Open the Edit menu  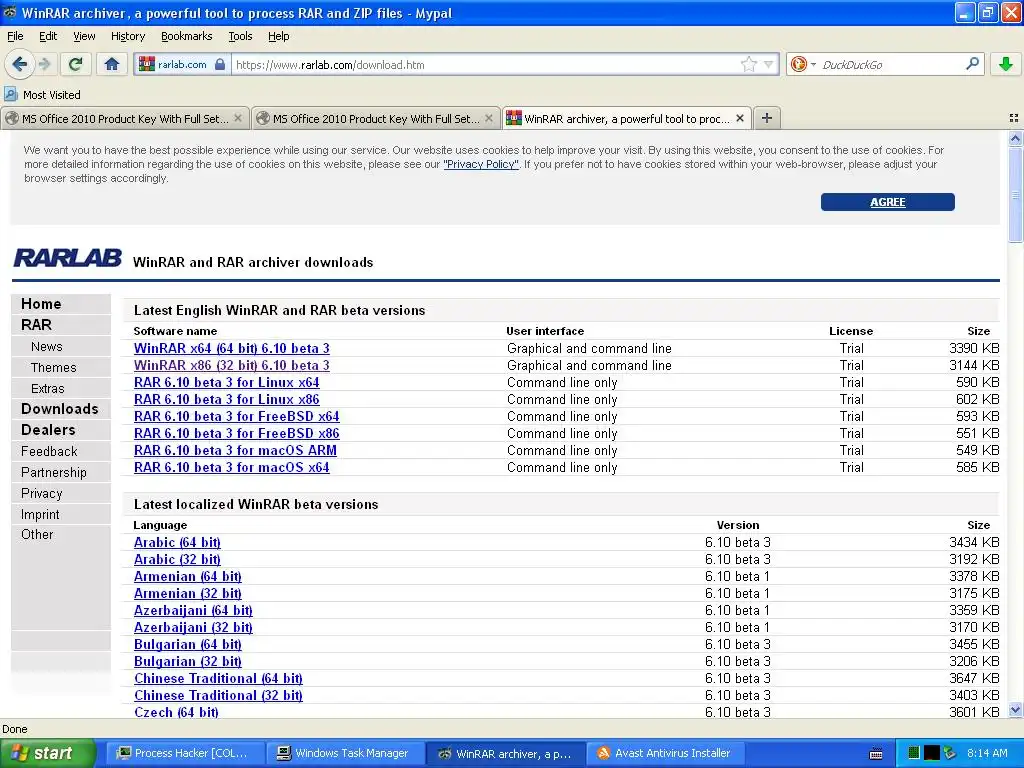[48, 36]
